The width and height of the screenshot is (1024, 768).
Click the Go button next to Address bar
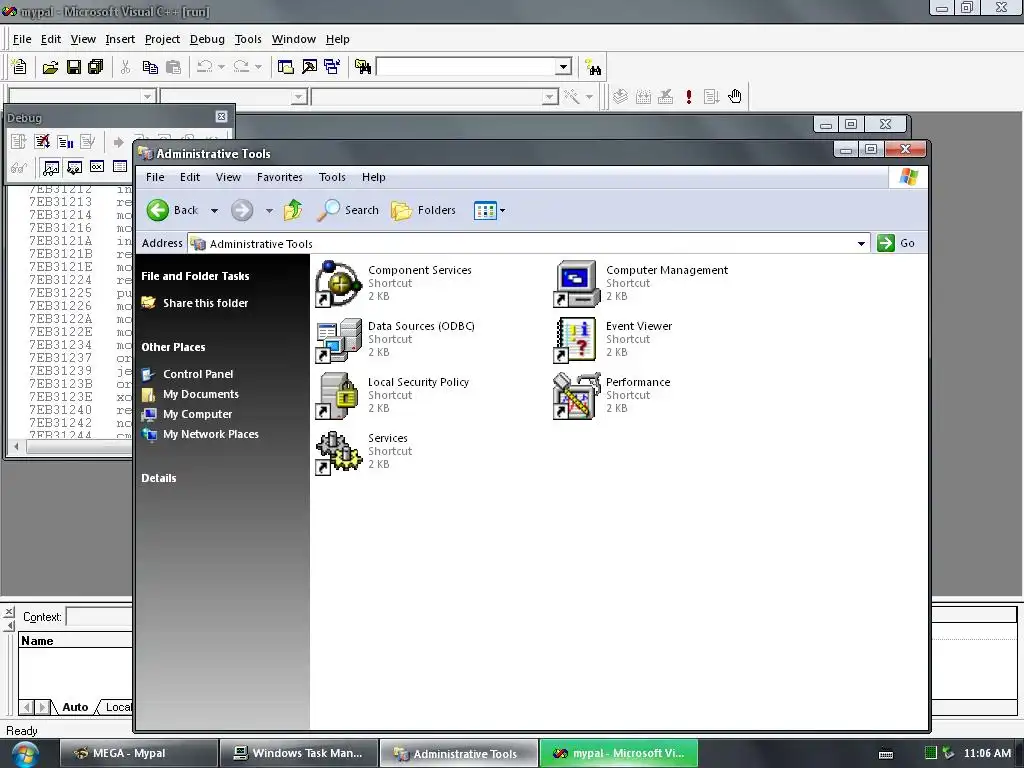click(897, 243)
